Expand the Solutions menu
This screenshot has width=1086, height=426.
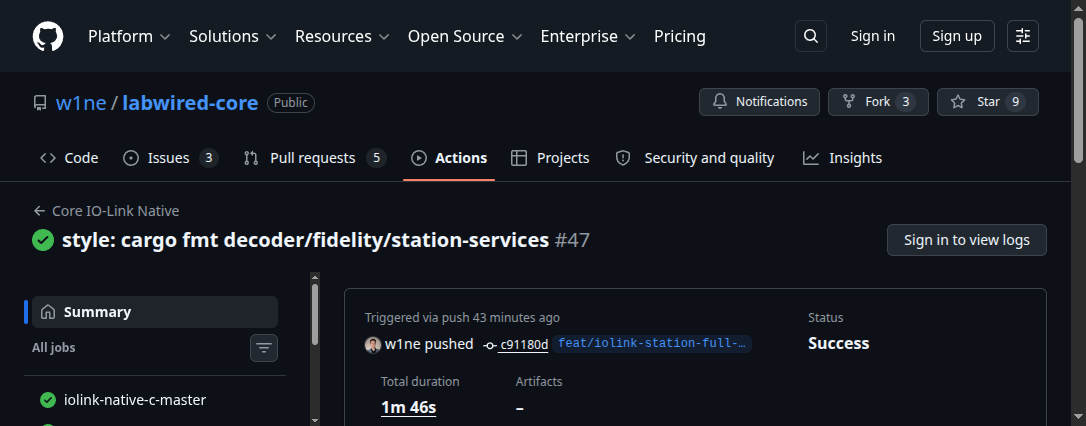coord(233,36)
